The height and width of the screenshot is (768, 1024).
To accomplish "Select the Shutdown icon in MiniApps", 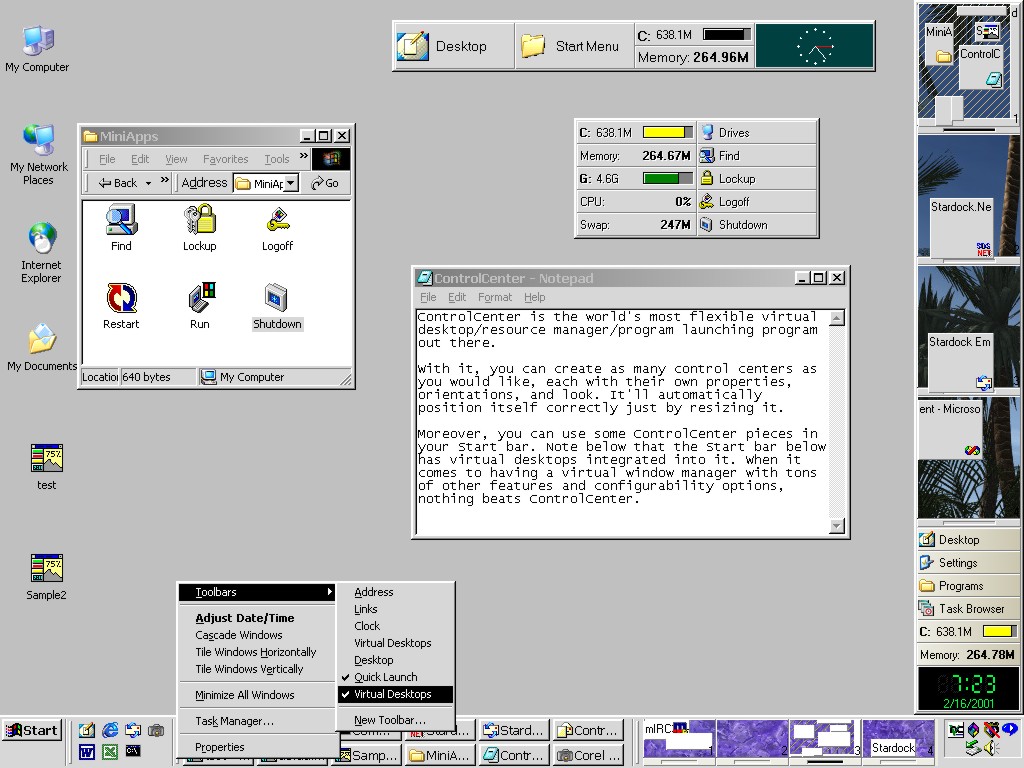I will click(277, 306).
